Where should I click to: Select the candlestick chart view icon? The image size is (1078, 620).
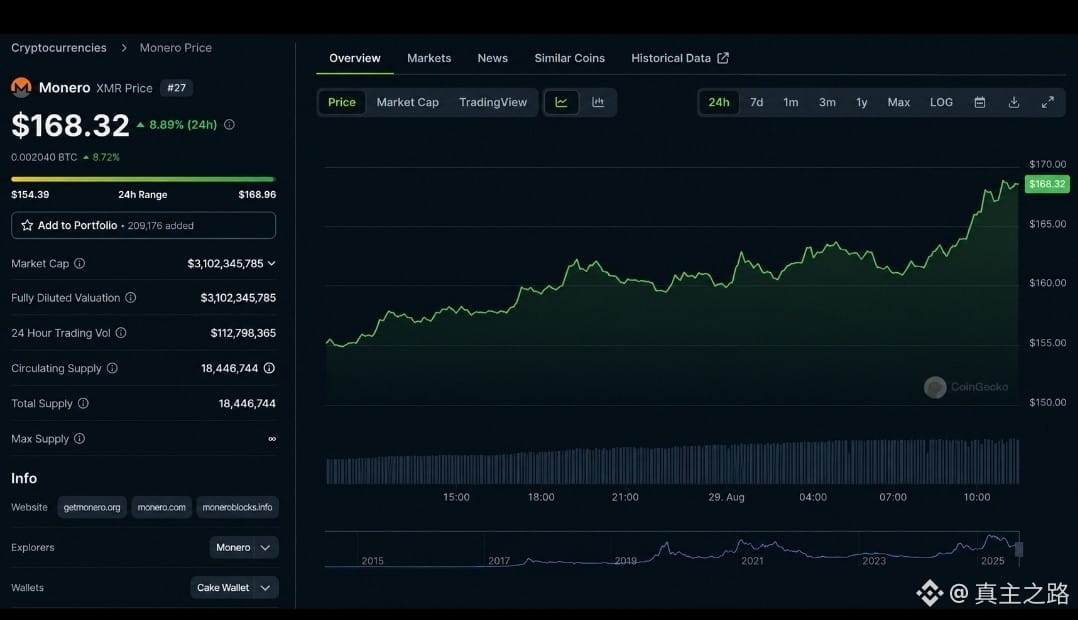(x=598, y=102)
